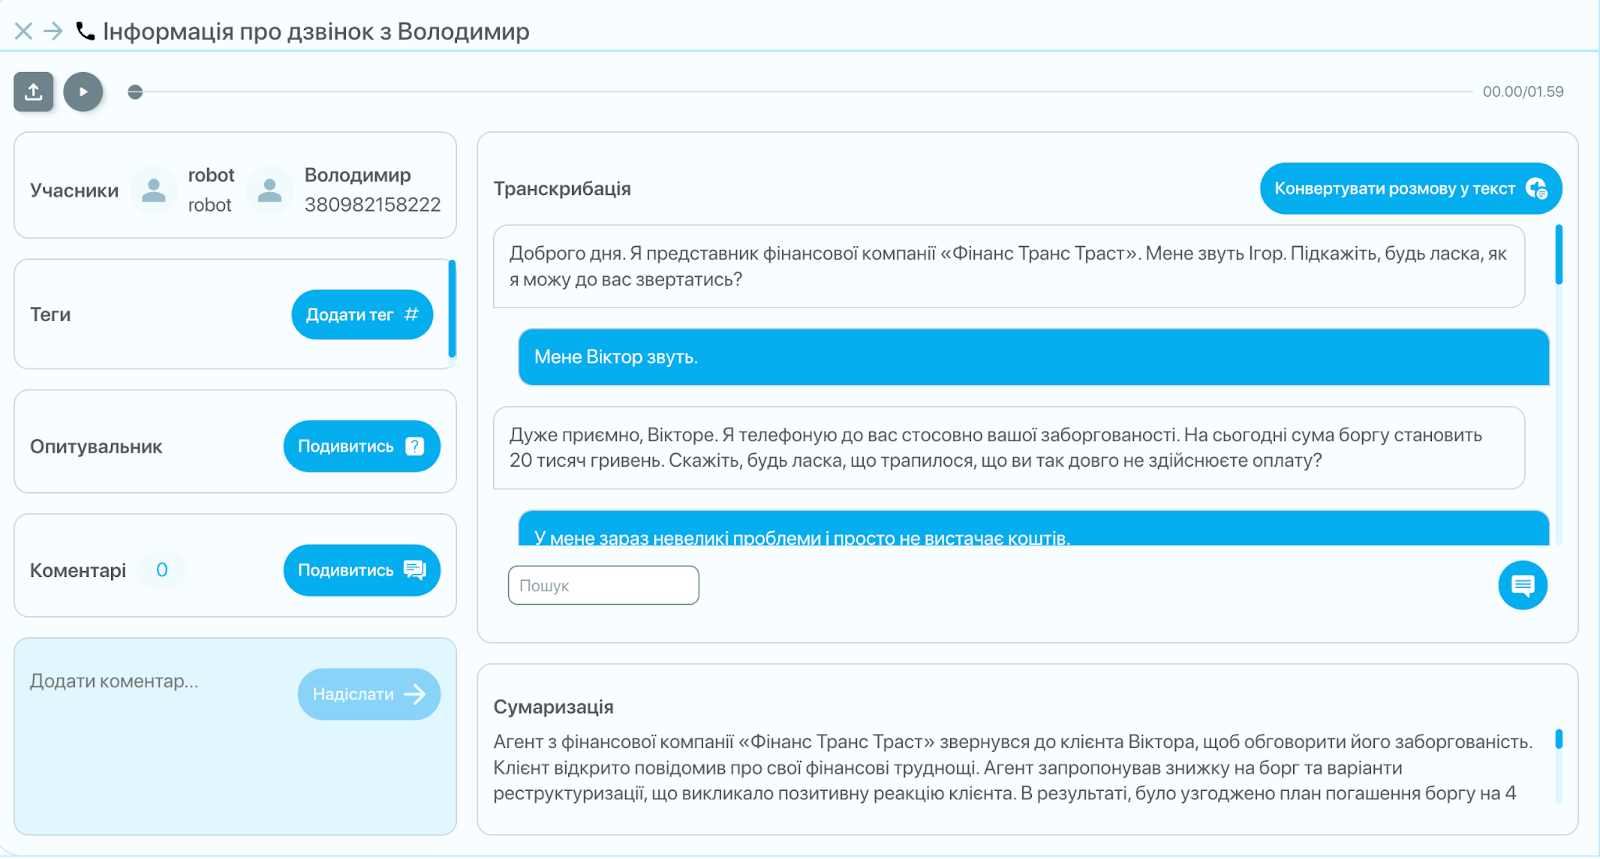
Task: Click the forward arrow icon in header
Action: coord(53,31)
